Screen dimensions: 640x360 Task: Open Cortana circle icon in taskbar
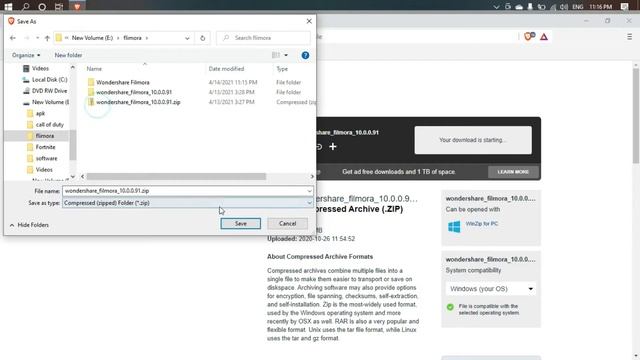tap(42, 7)
